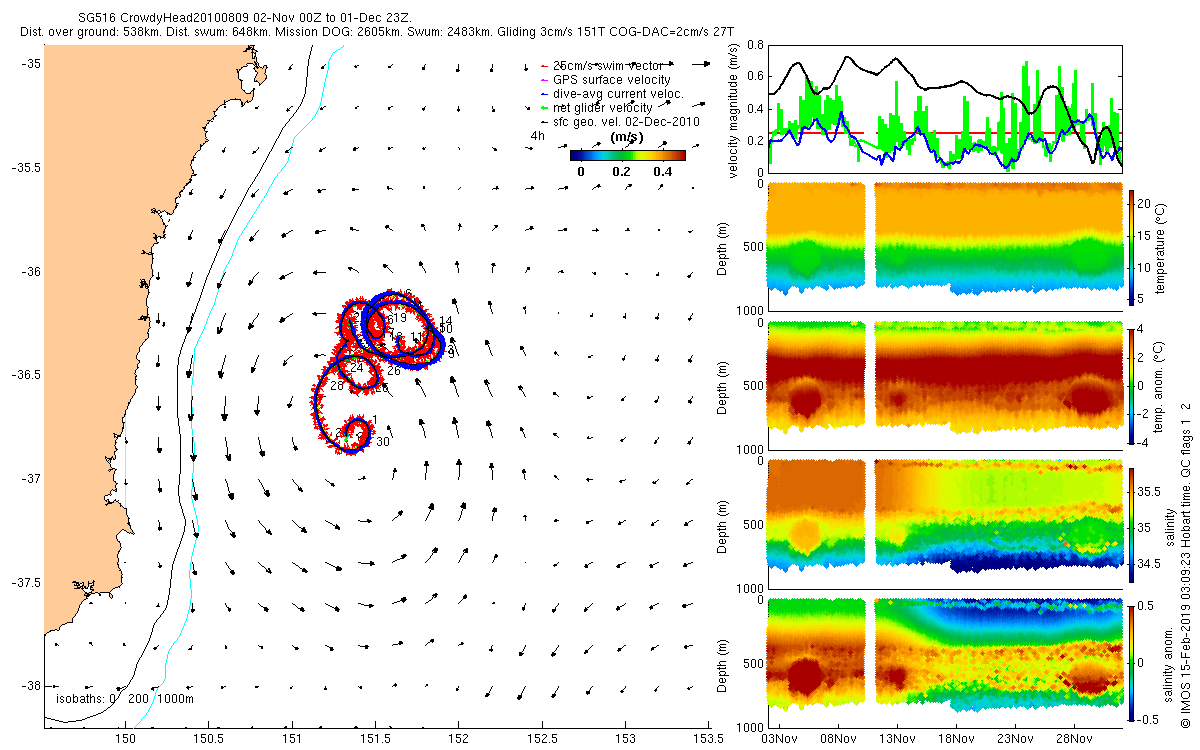The image size is (1200, 750).
Task: Click longitude tick label "153.5"
Action: coord(709,740)
